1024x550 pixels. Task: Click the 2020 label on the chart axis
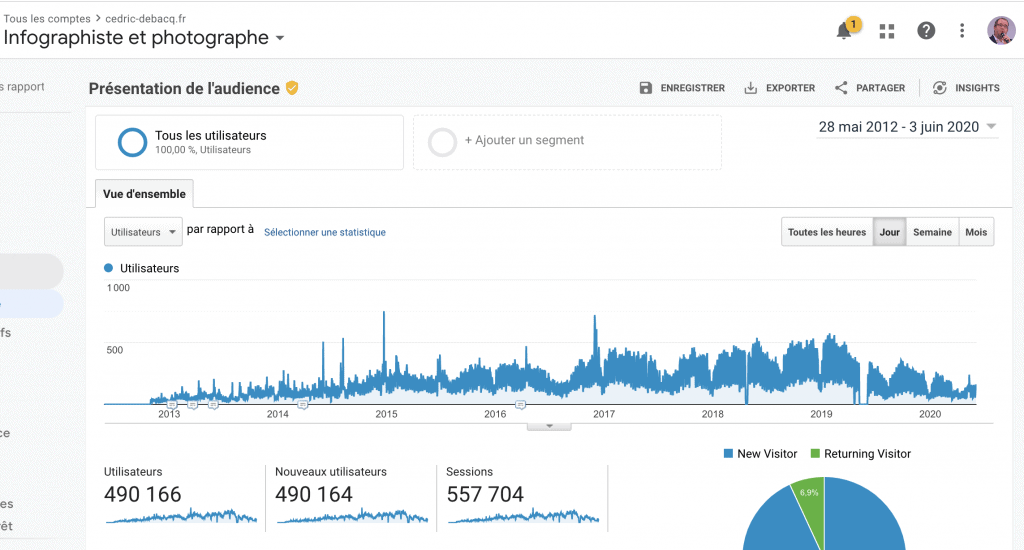coord(930,413)
